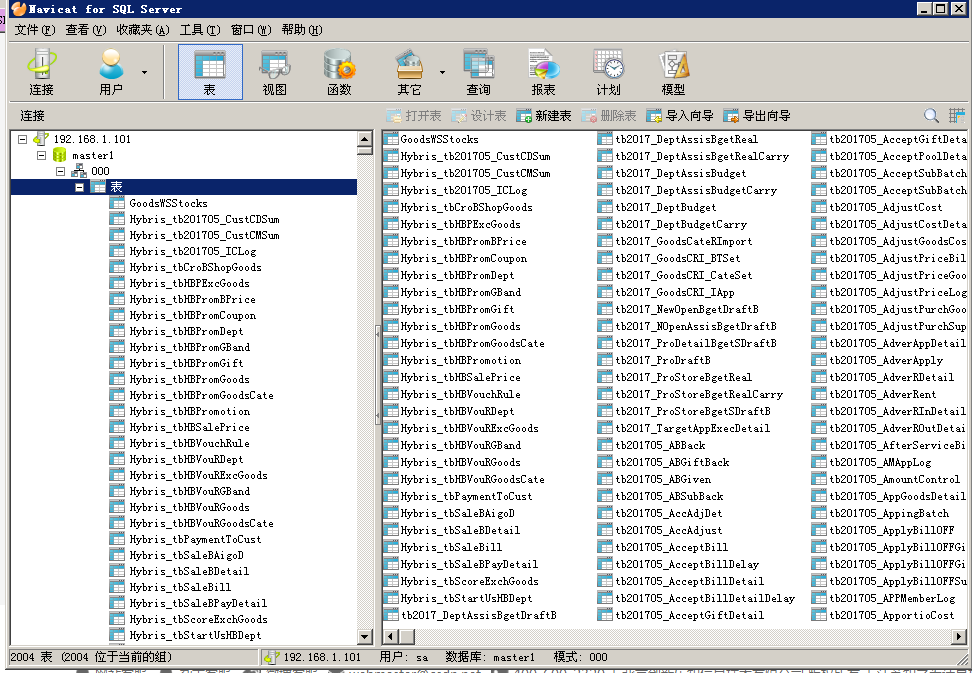Click the 000 schema icon in tree
The image size is (972, 673).
pos(79,171)
